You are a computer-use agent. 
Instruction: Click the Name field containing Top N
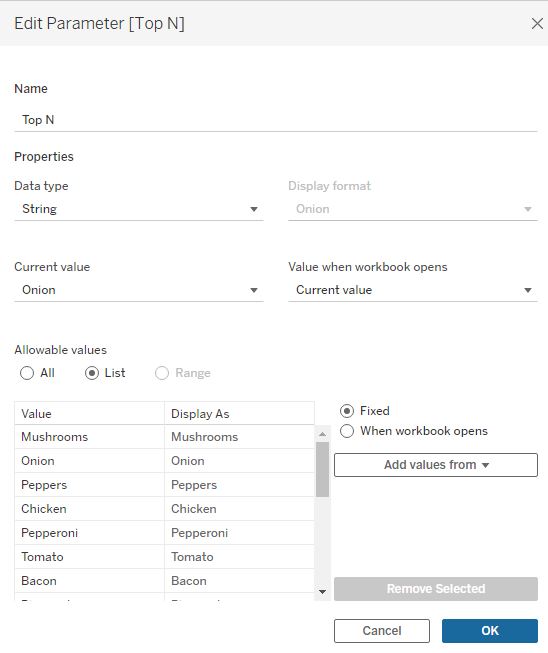tap(276, 120)
